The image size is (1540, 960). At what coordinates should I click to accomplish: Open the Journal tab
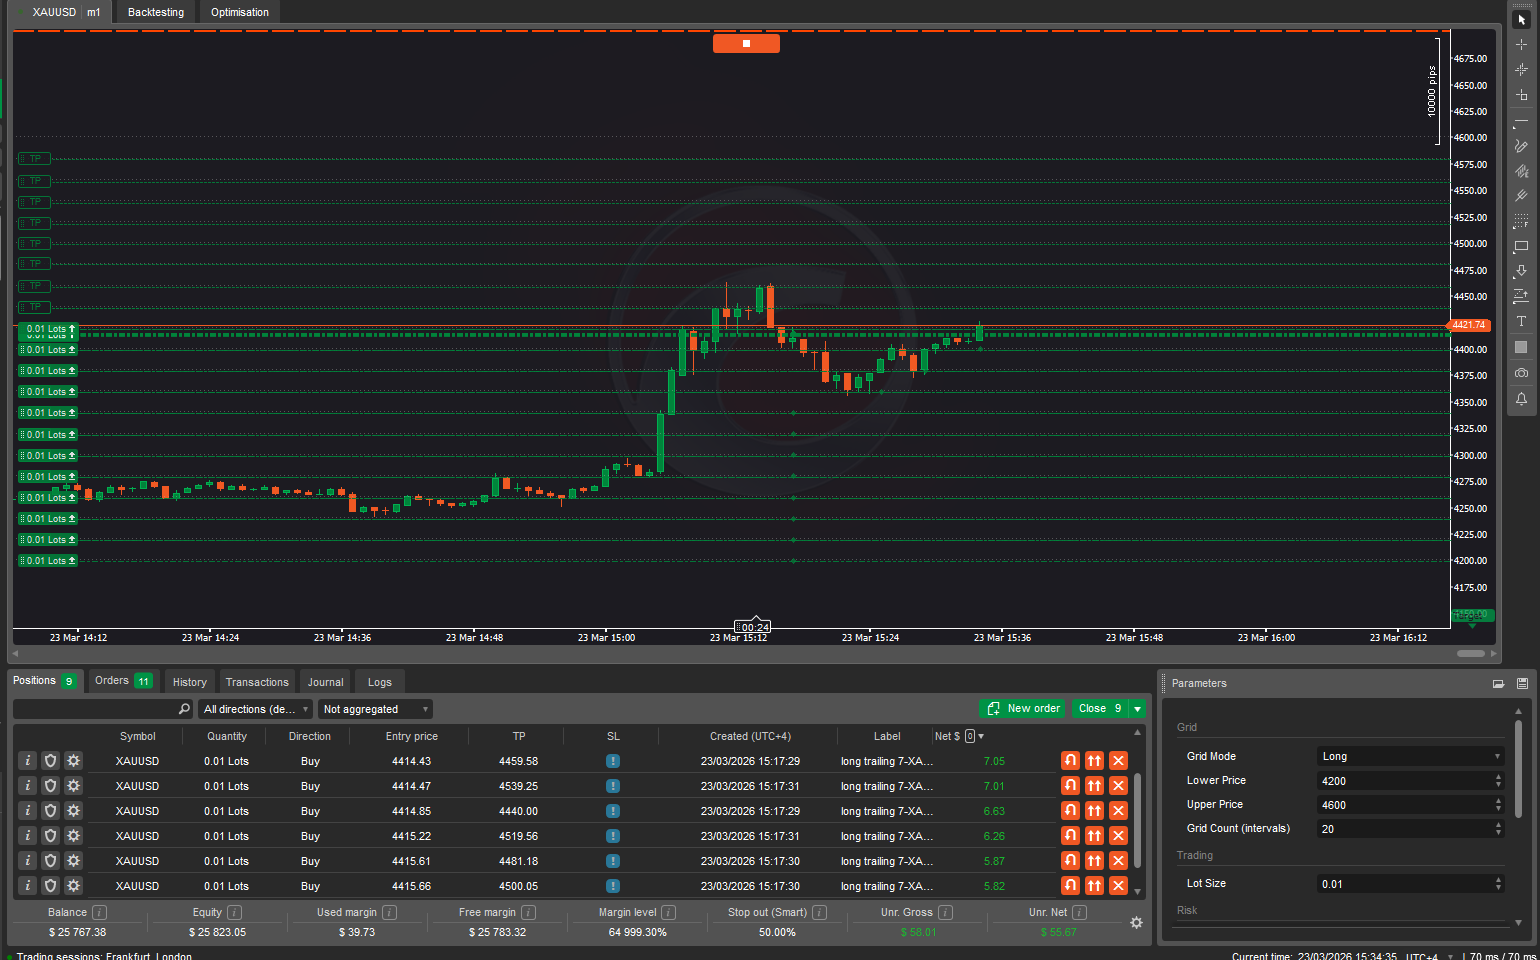[325, 681]
